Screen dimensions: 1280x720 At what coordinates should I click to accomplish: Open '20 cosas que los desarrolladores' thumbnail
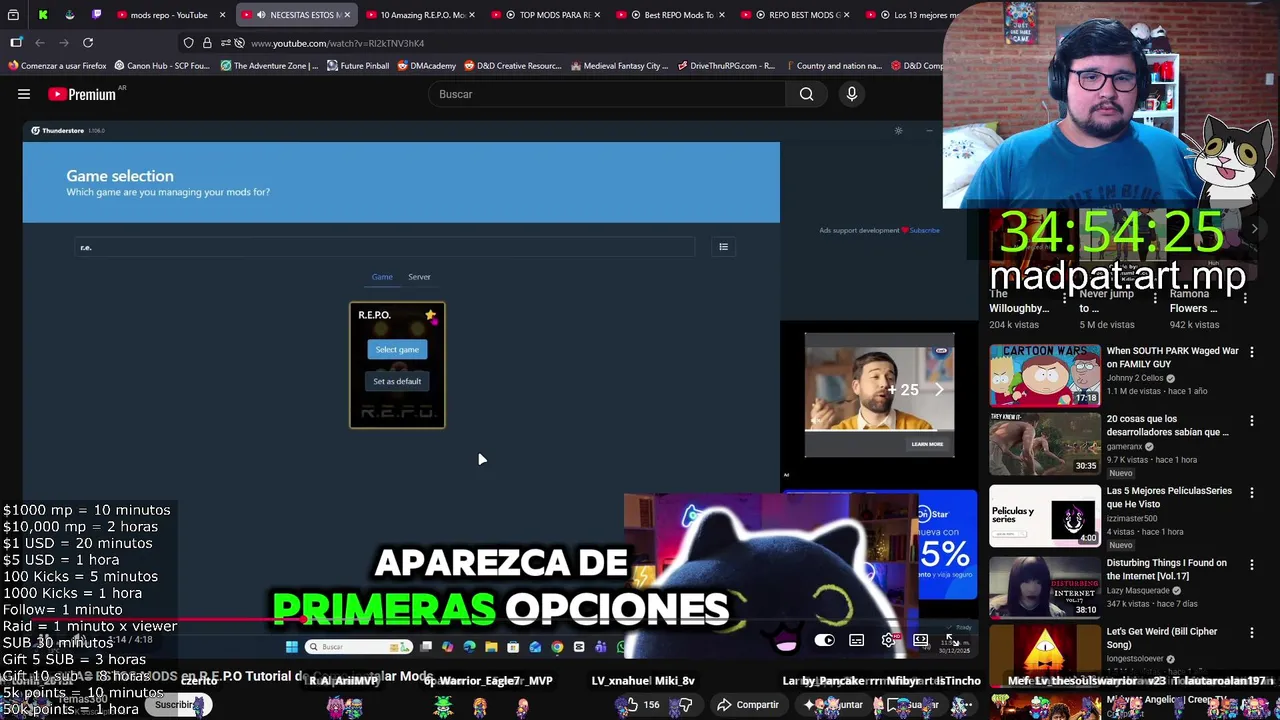(x=1045, y=443)
